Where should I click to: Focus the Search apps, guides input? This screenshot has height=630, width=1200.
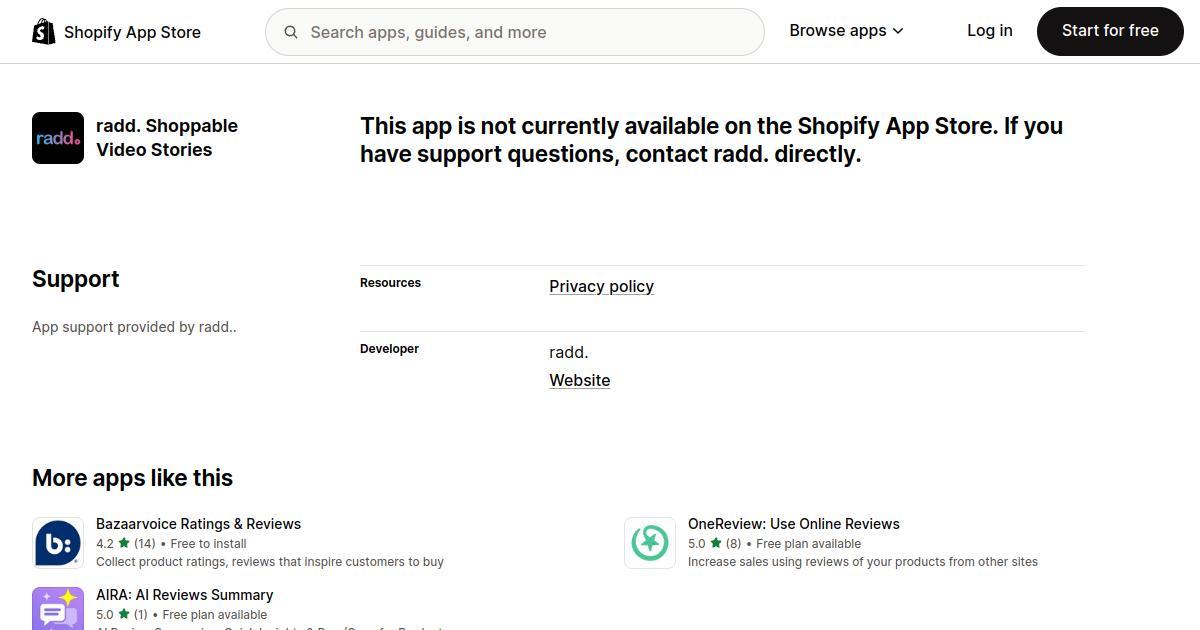(515, 32)
